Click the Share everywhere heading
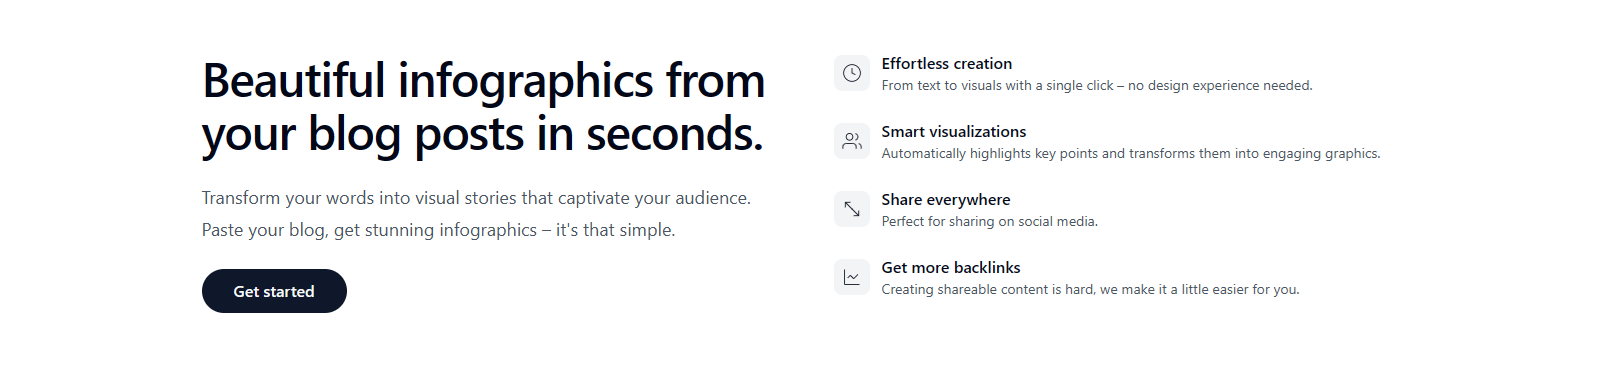This screenshot has width=1599, height=375. 945,200
